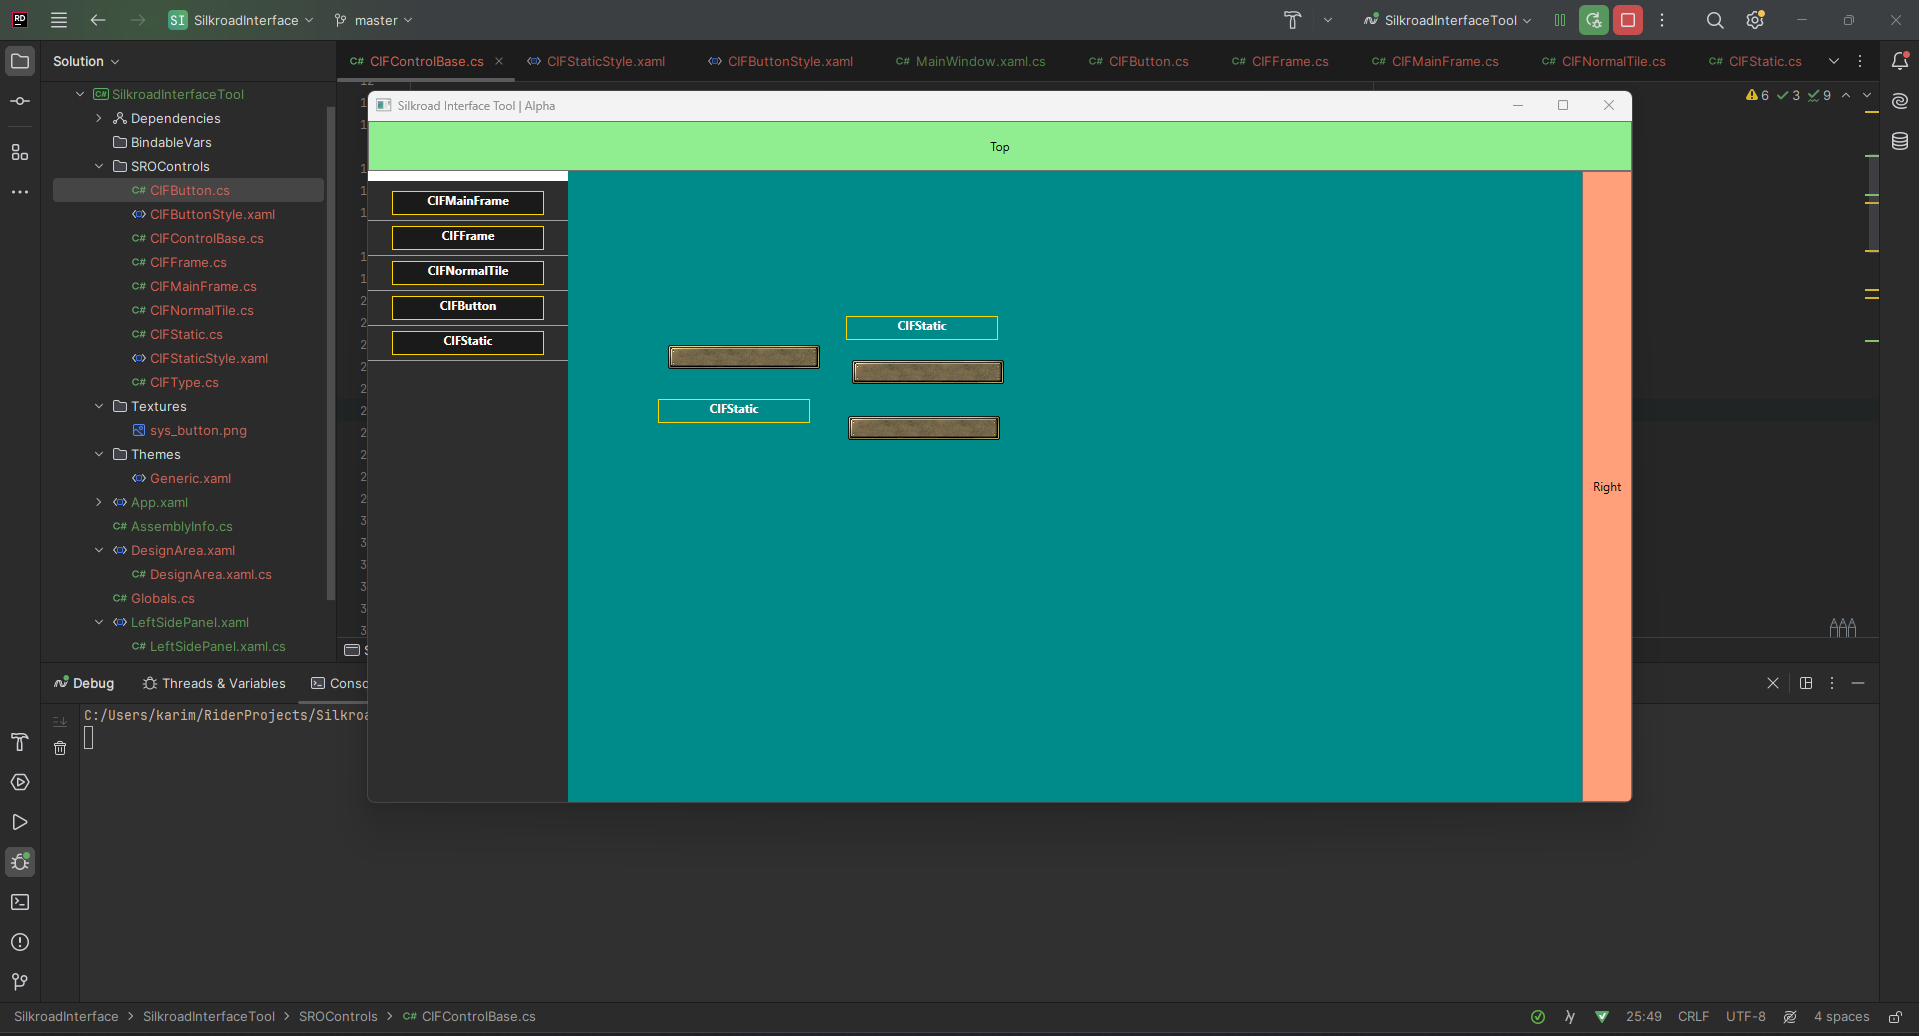1919x1036 pixels.
Task: Open CIFType.cs in solution tree
Action: (x=184, y=382)
